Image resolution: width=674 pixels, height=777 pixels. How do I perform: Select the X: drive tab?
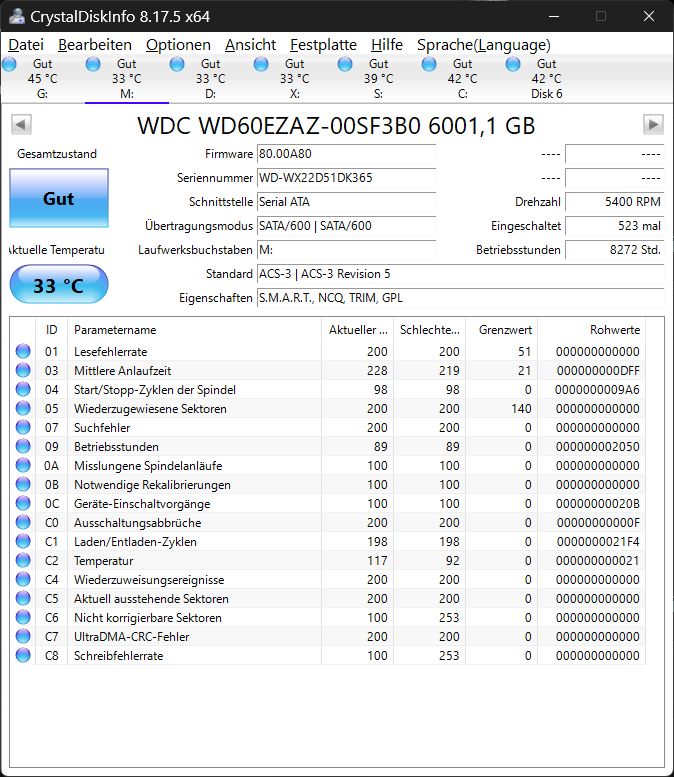click(x=294, y=79)
